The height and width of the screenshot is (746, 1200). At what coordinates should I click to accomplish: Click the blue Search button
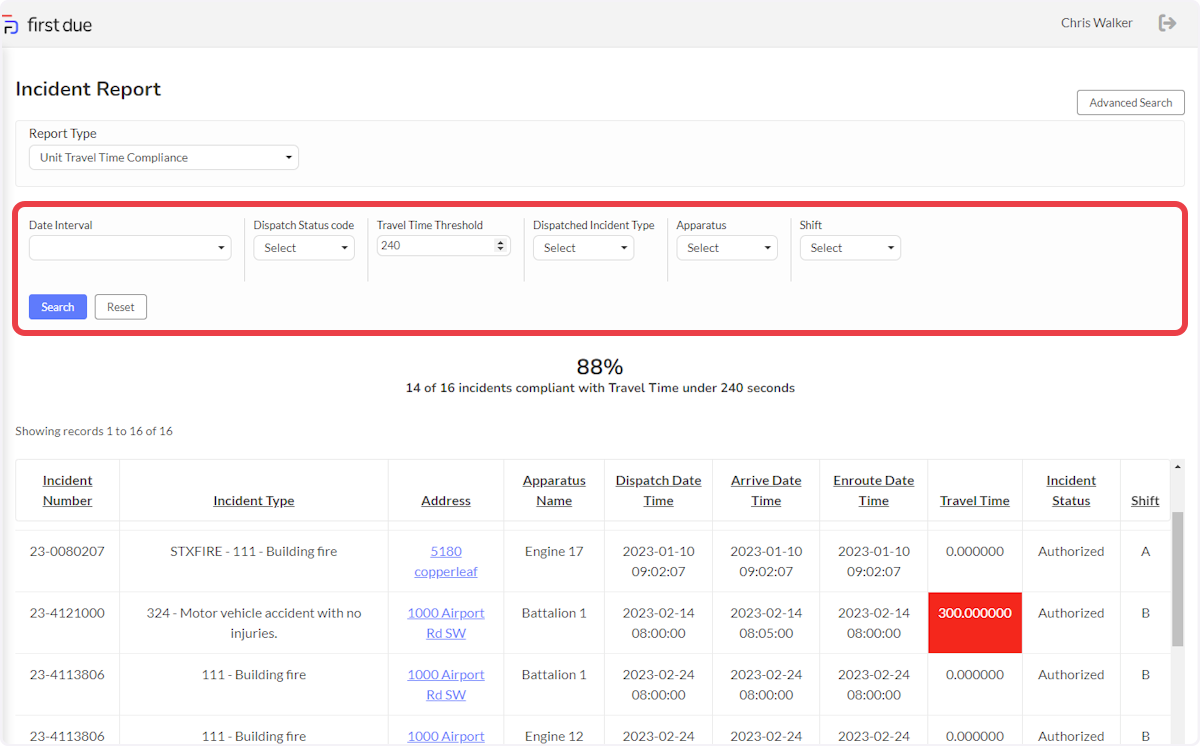point(58,307)
